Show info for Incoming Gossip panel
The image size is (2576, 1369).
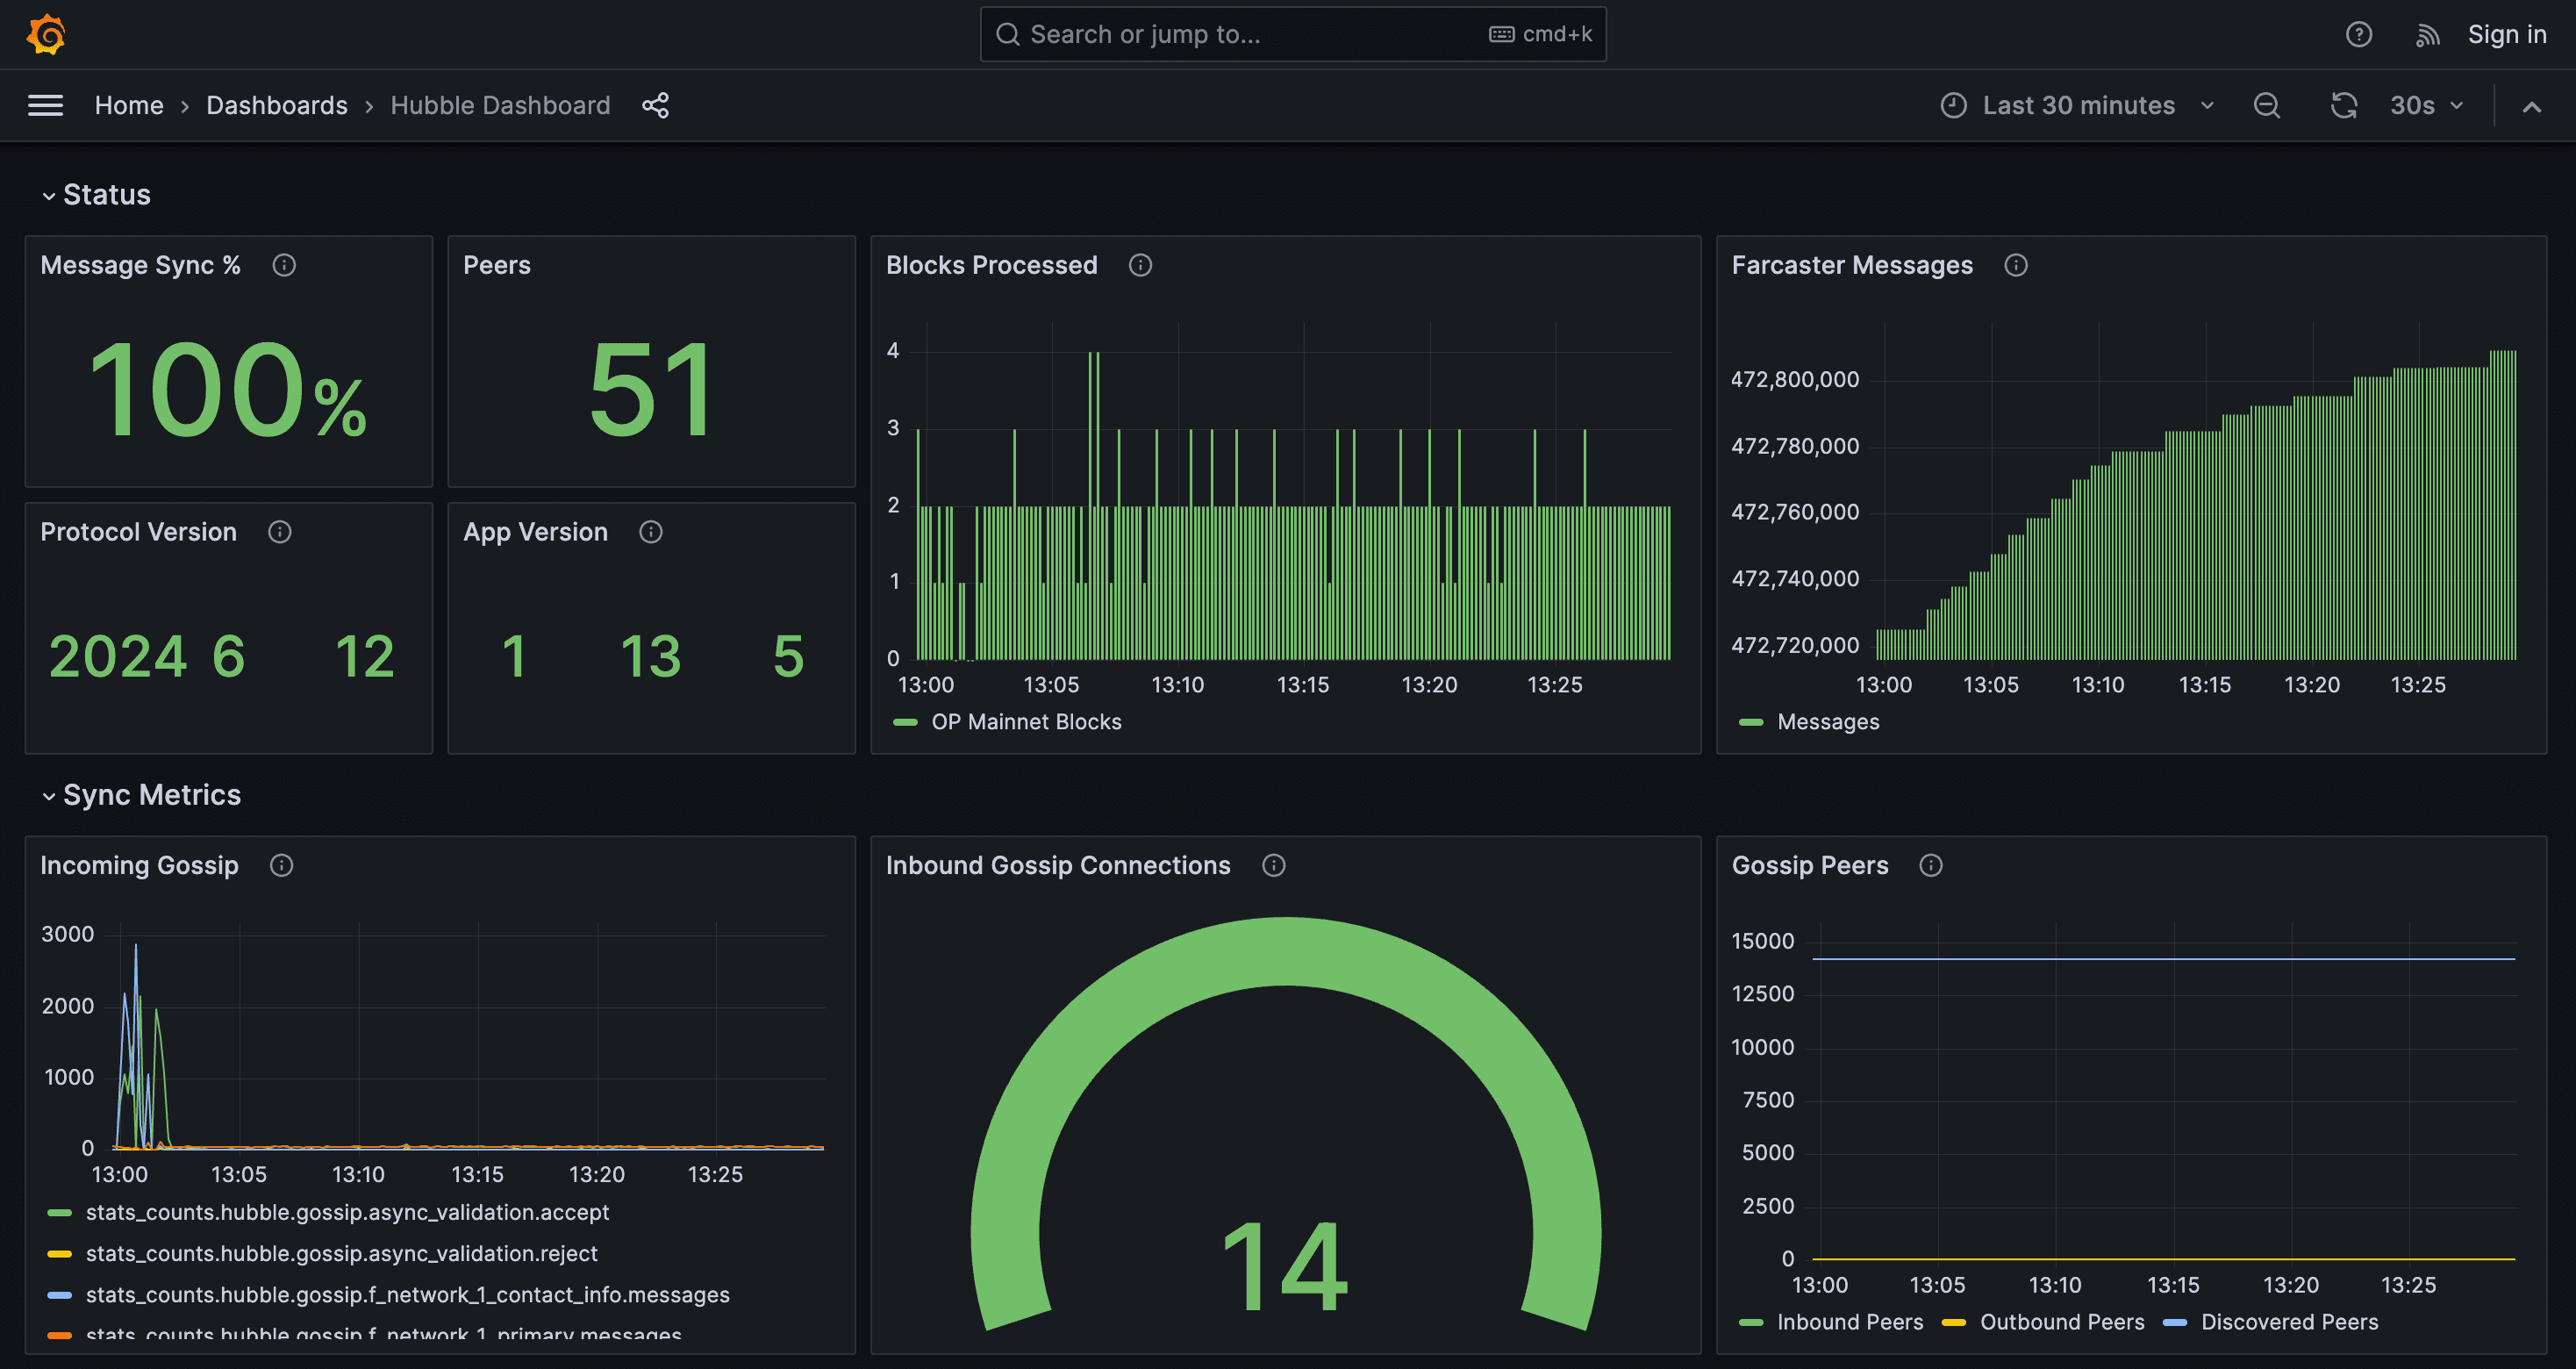[282, 865]
